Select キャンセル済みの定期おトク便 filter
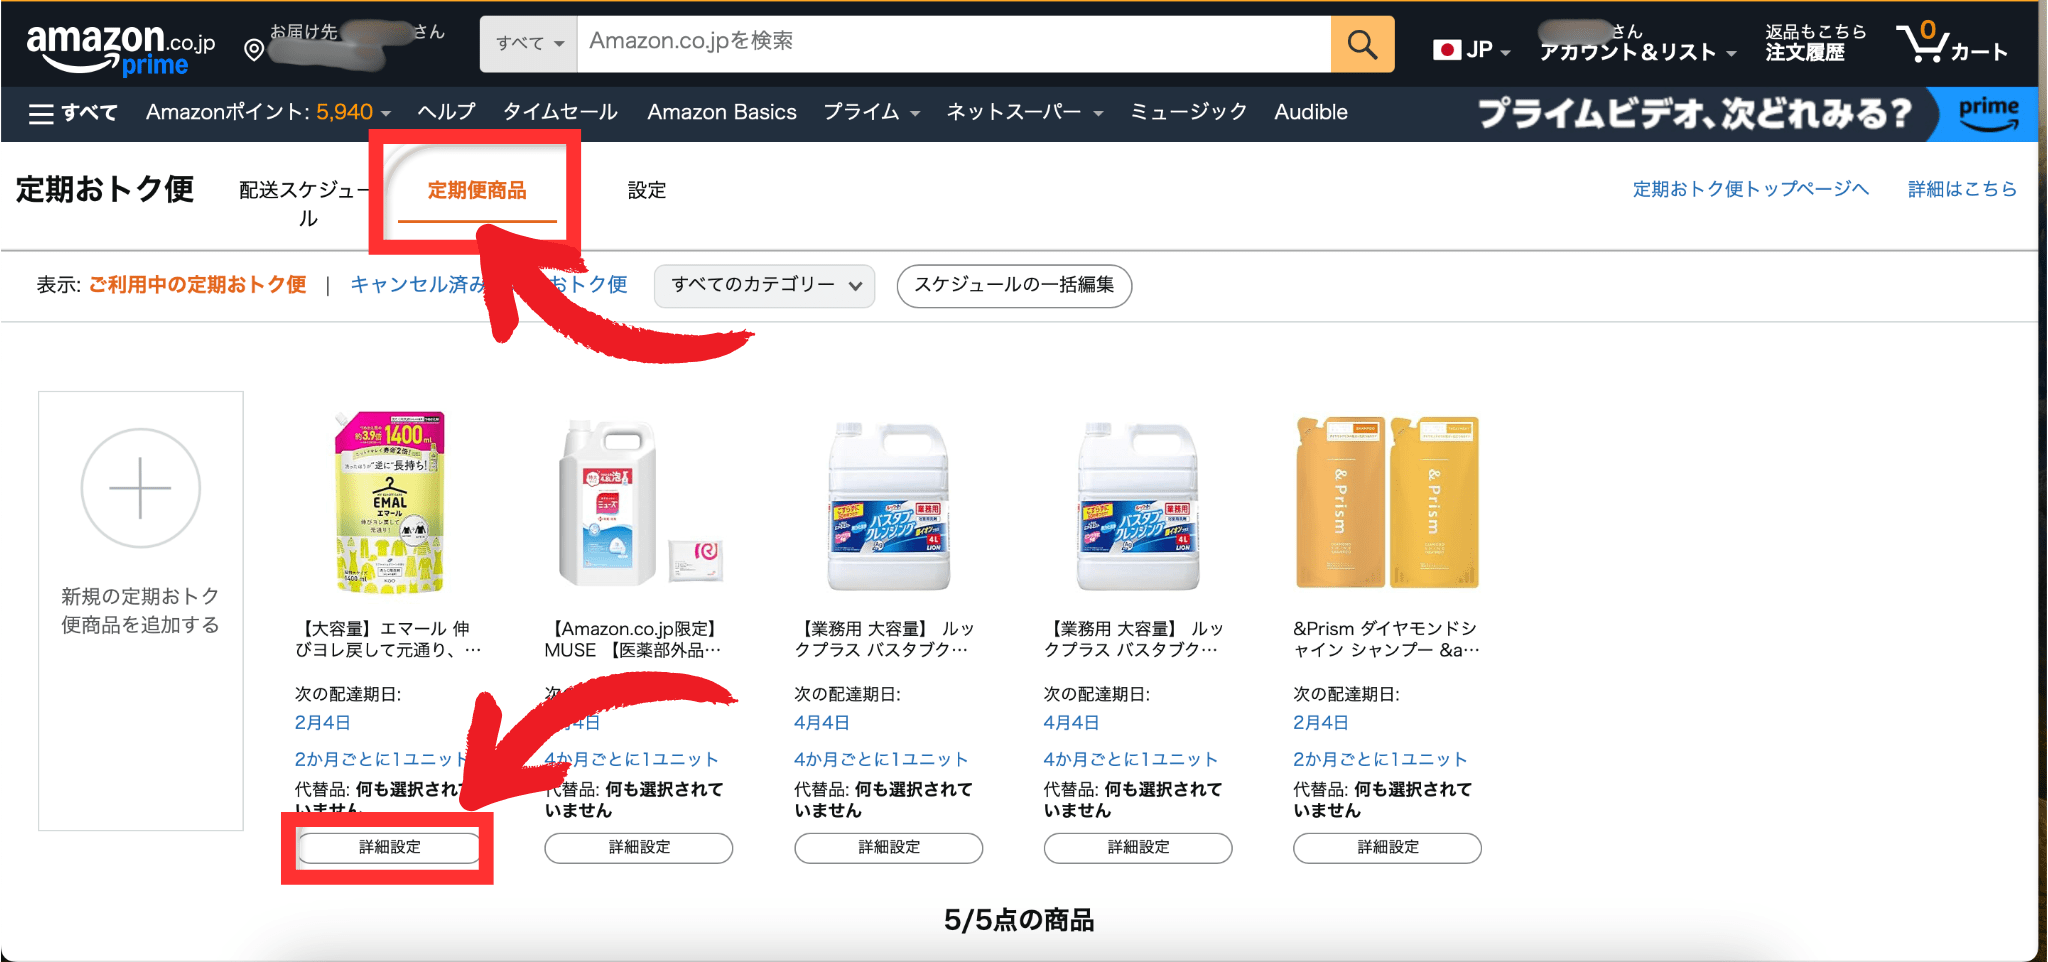This screenshot has width=2048, height=962. coord(488,285)
